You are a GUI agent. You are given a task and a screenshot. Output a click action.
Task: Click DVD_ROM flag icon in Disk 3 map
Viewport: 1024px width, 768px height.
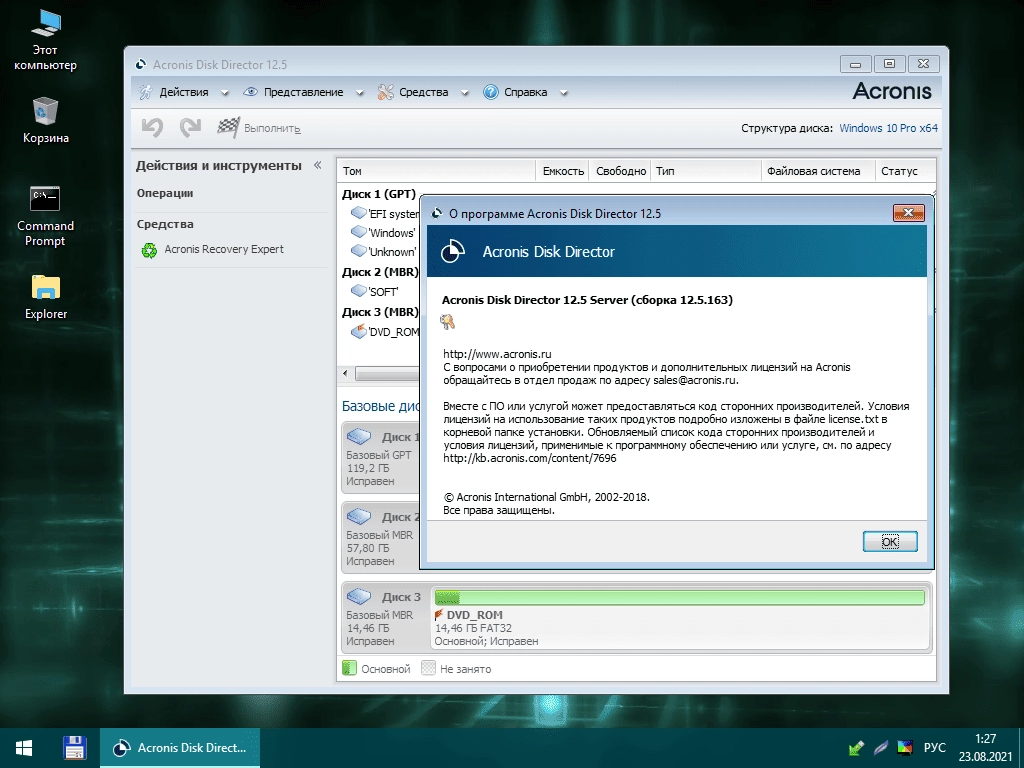439,615
